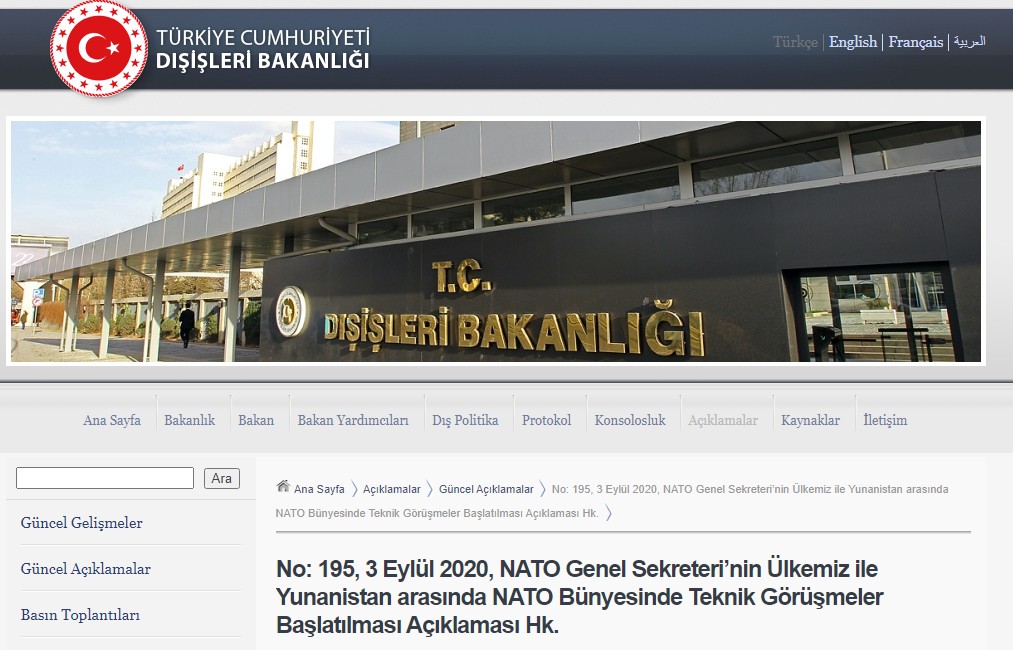Open Güncel Gelişmeler in the sidebar
The height and width of the screenshot is (650, 1013).
tap(82, 523)
